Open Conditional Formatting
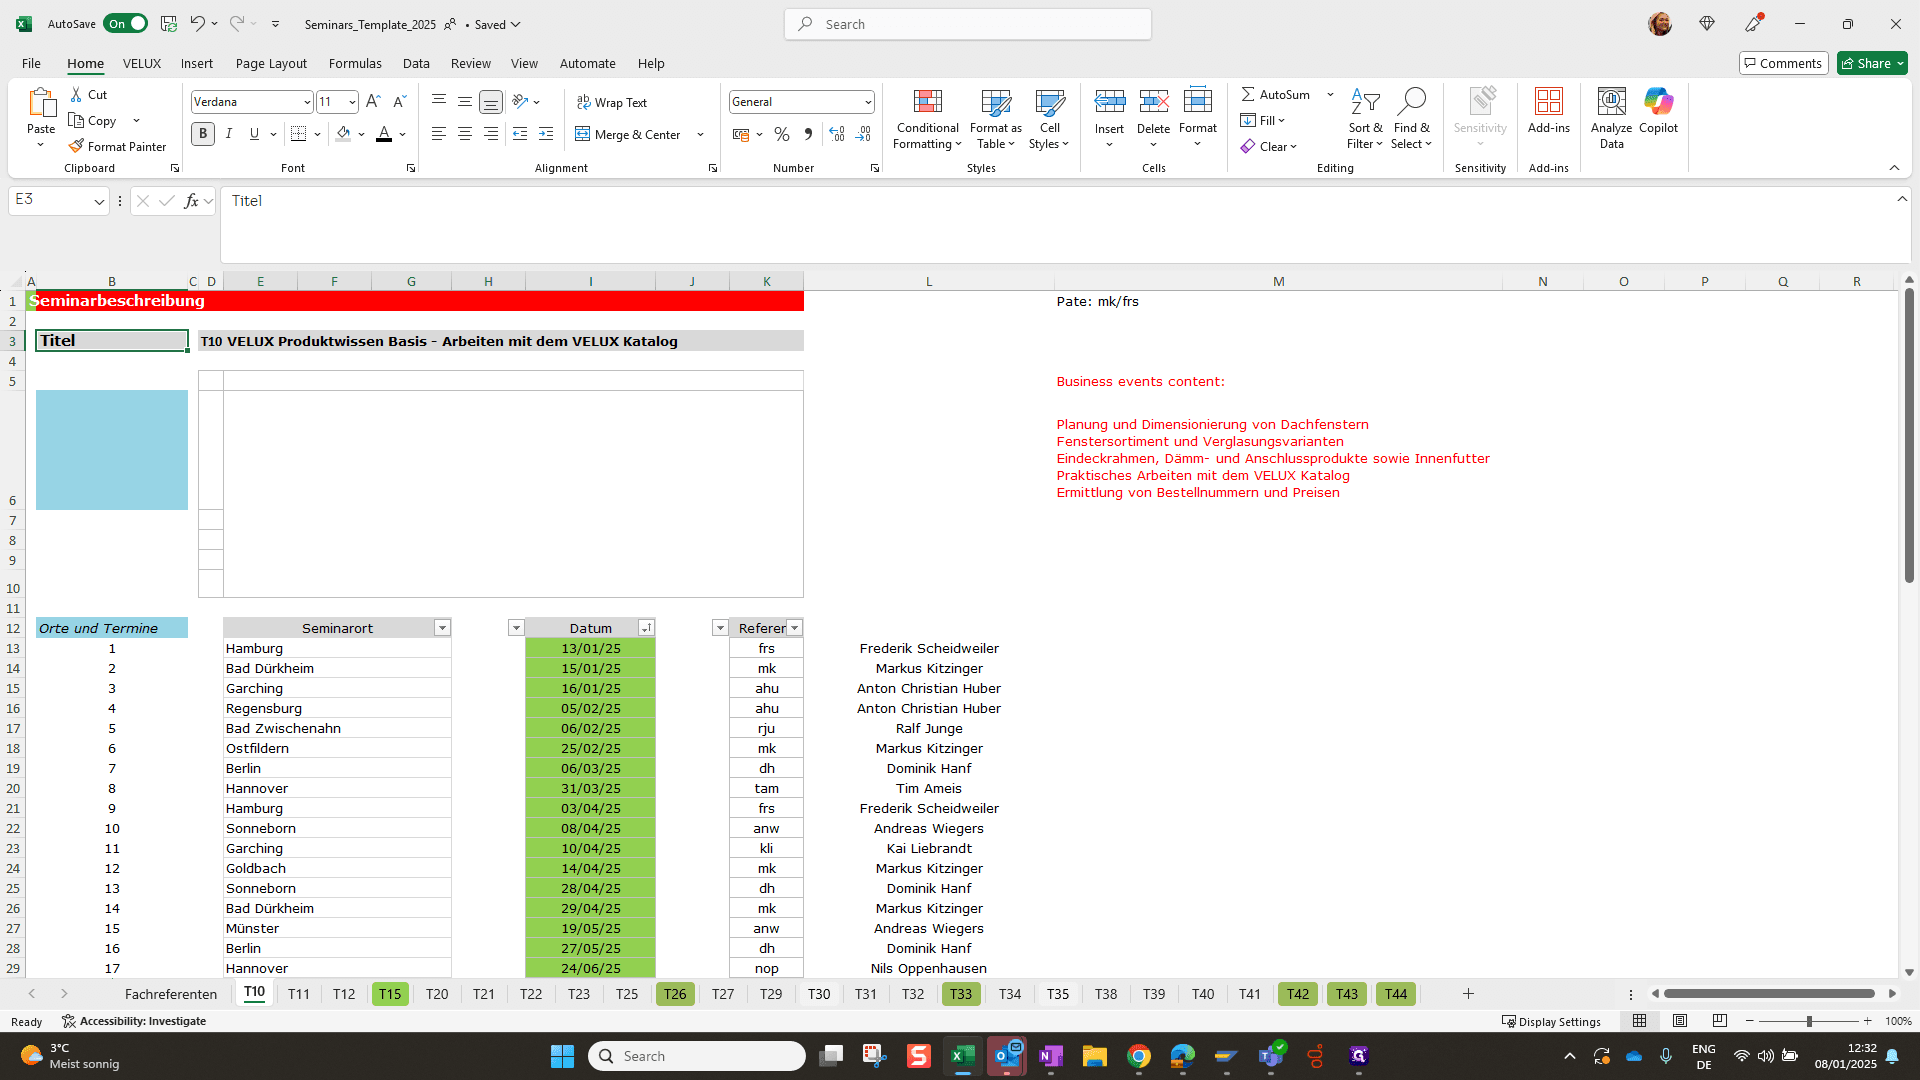 pyautogui.click(x=927, y=119)
